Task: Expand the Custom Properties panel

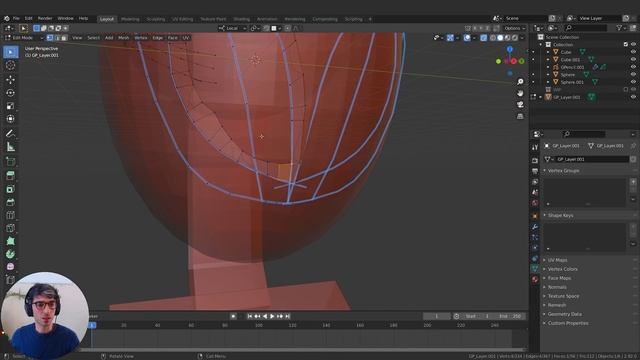Action: pyautogui.click(x=568, y=323)
